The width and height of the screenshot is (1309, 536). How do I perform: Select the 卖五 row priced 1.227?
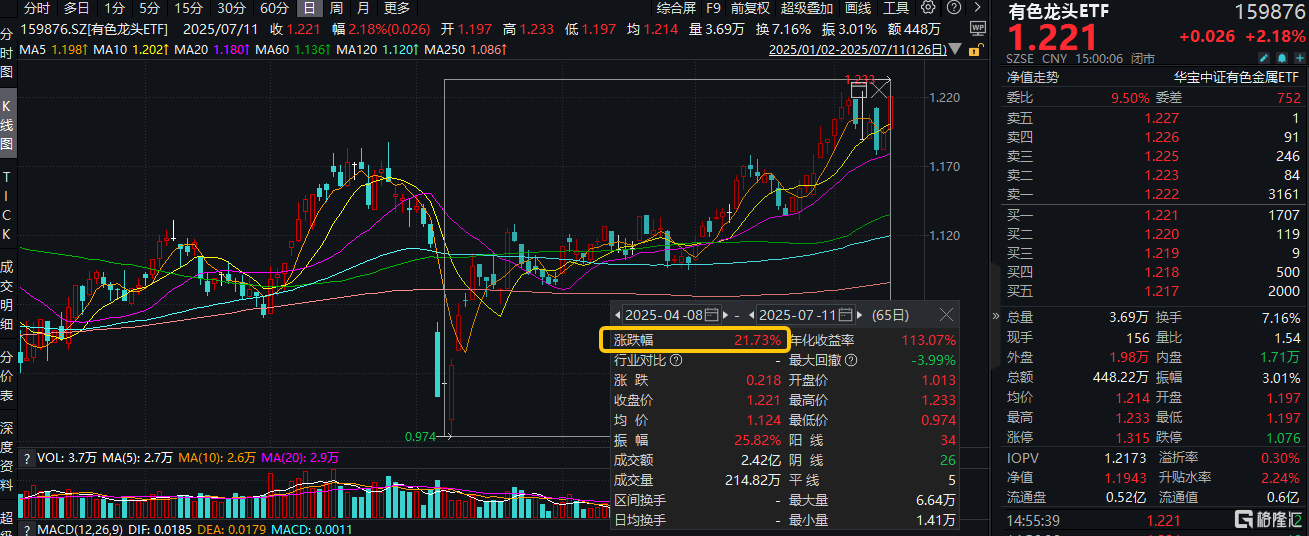(x=1155, y=118)
